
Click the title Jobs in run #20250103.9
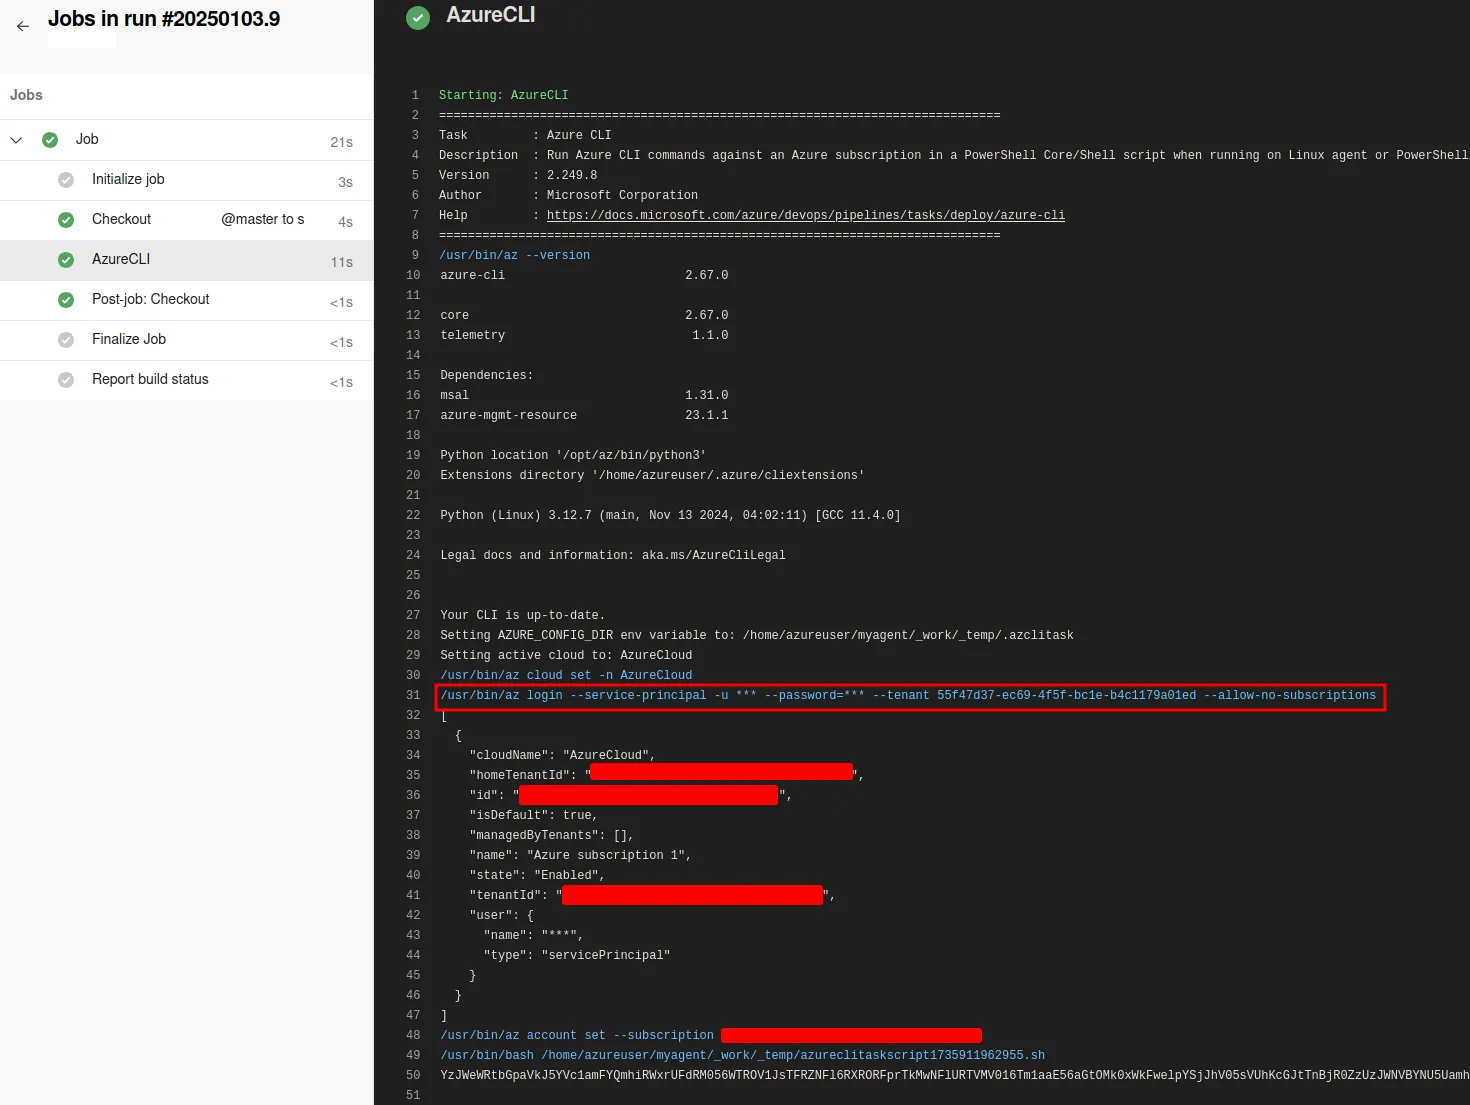[164, 19]
